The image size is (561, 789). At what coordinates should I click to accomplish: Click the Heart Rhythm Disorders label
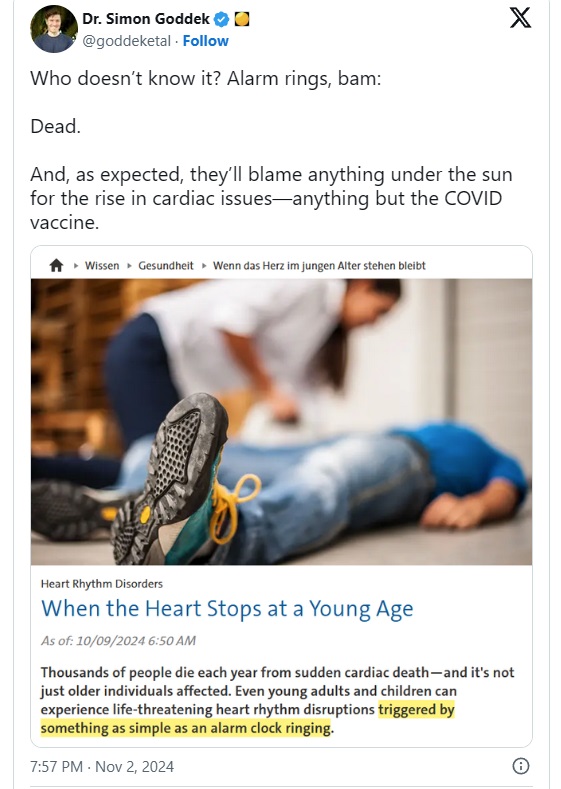click(102, 584)
